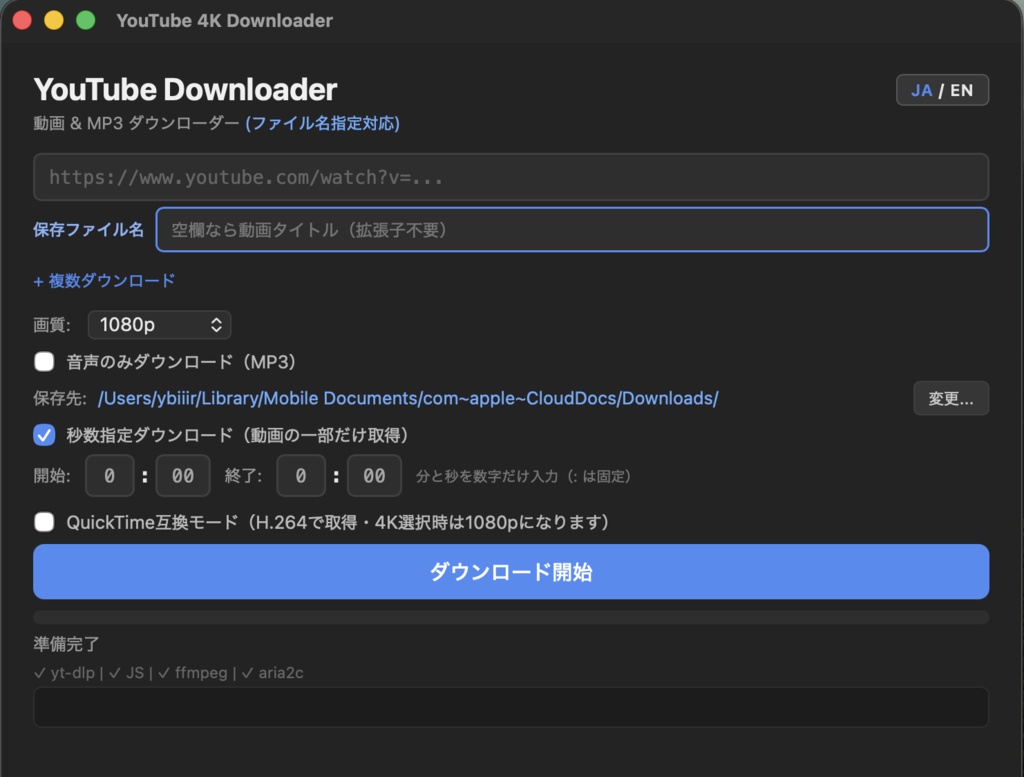Click the (ファイル名指定対応) text
The width and height of the screenshot is (1024, 777).
click(323, 123)
